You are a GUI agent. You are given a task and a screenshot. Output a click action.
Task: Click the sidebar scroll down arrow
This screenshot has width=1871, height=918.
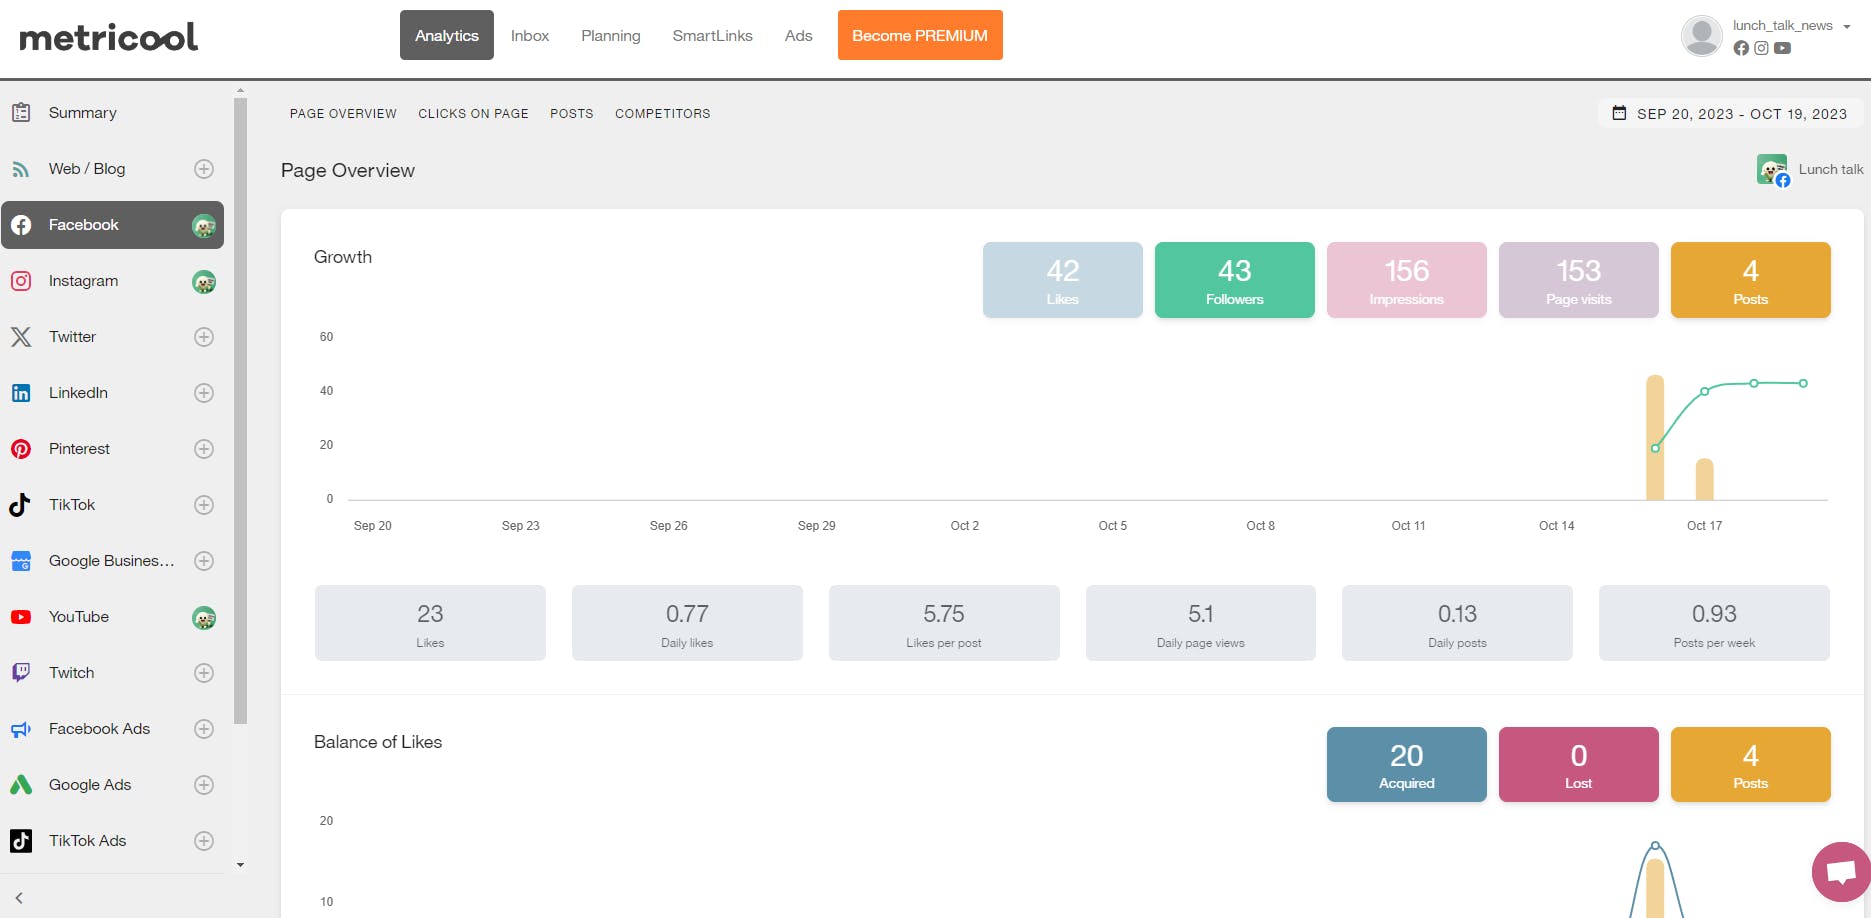(x=240, y=865)
